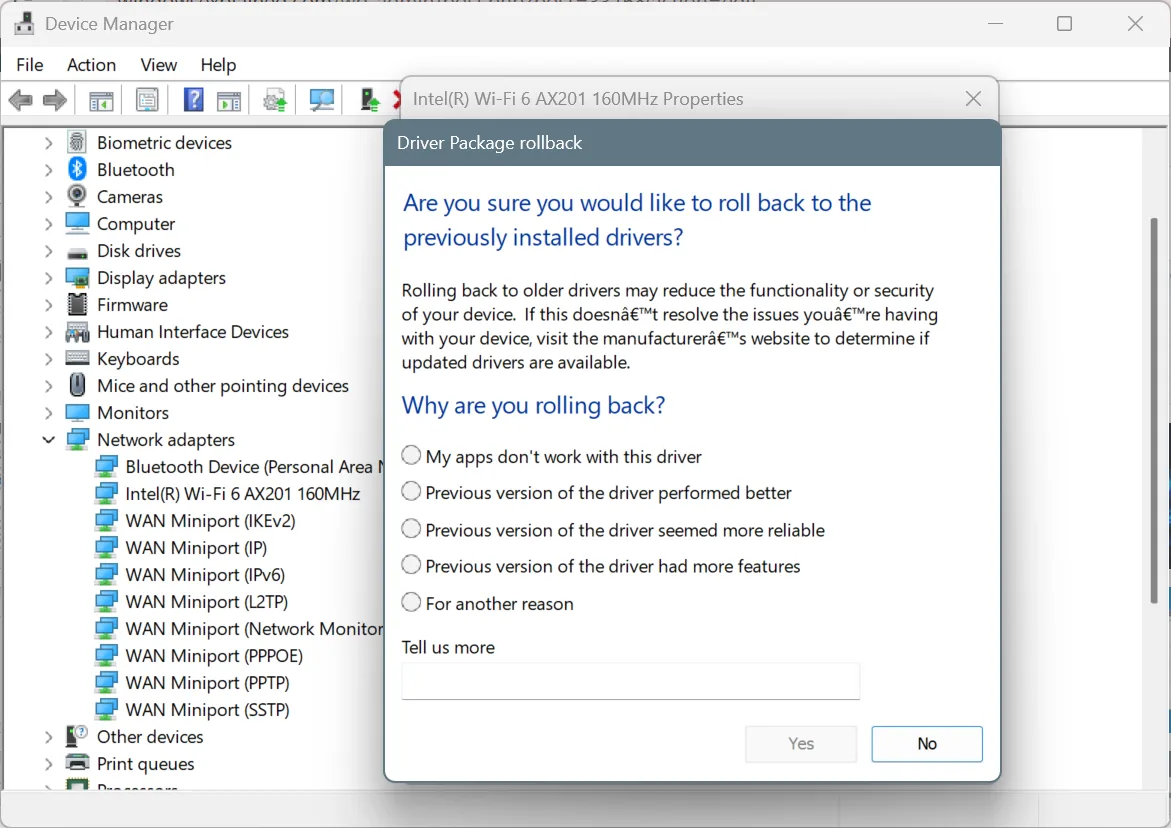Open the Help menu
This screenshot has height=828, width=1171.
pos(218,65)
